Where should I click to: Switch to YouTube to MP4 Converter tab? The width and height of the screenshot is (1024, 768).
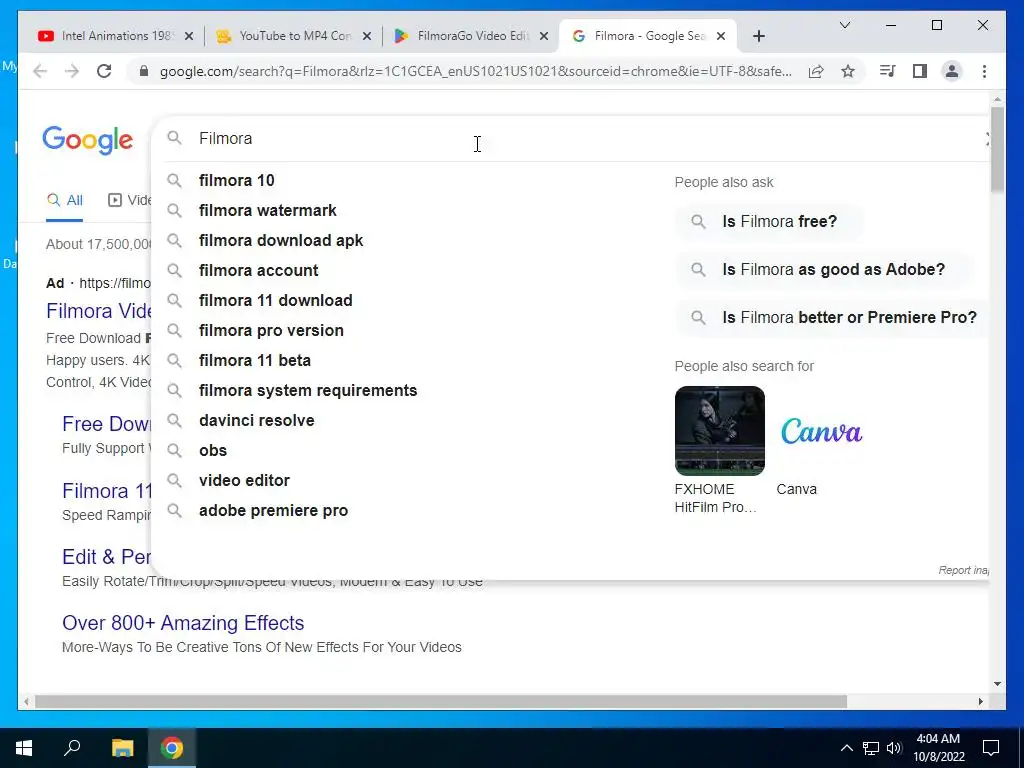coord(292,36)
